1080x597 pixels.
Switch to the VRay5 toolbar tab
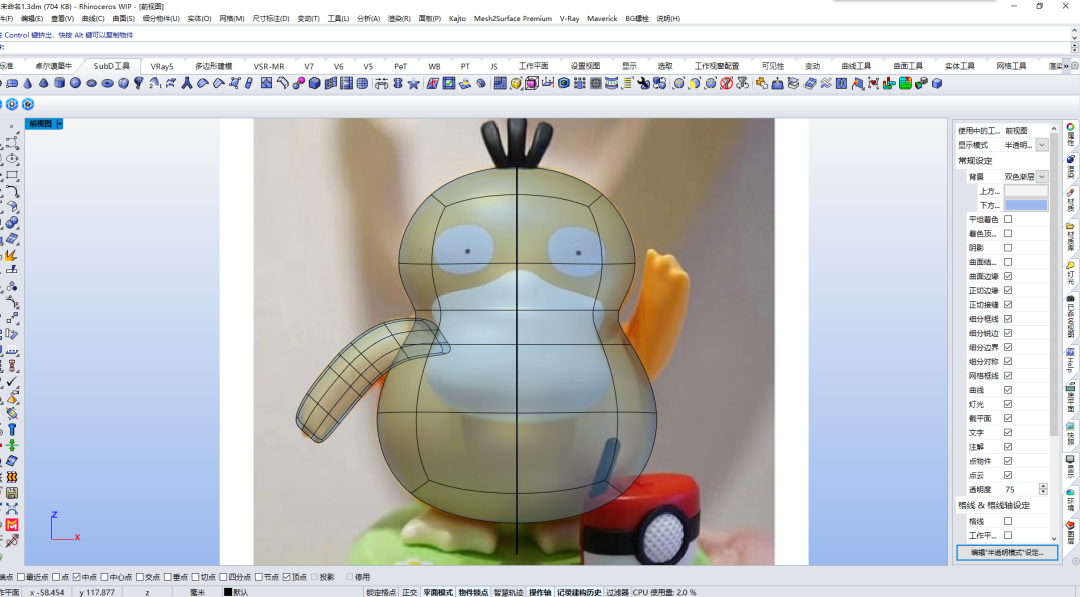tap(162, 66)
